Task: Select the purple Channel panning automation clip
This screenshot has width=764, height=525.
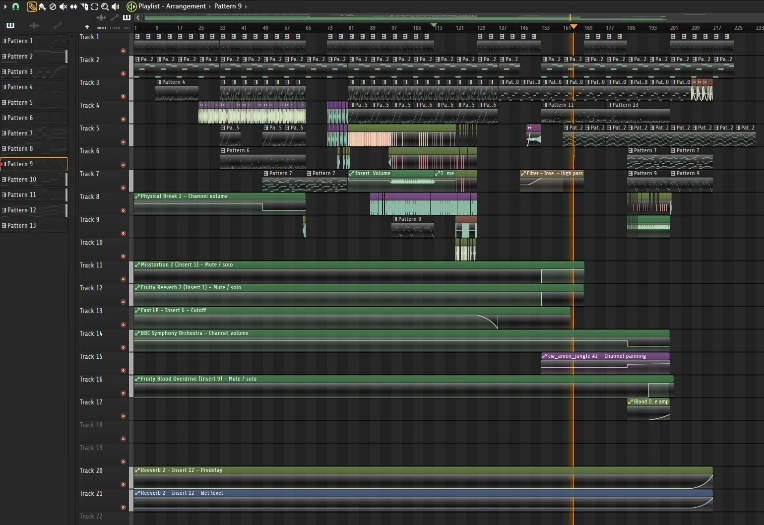Action: pos(605,363)
